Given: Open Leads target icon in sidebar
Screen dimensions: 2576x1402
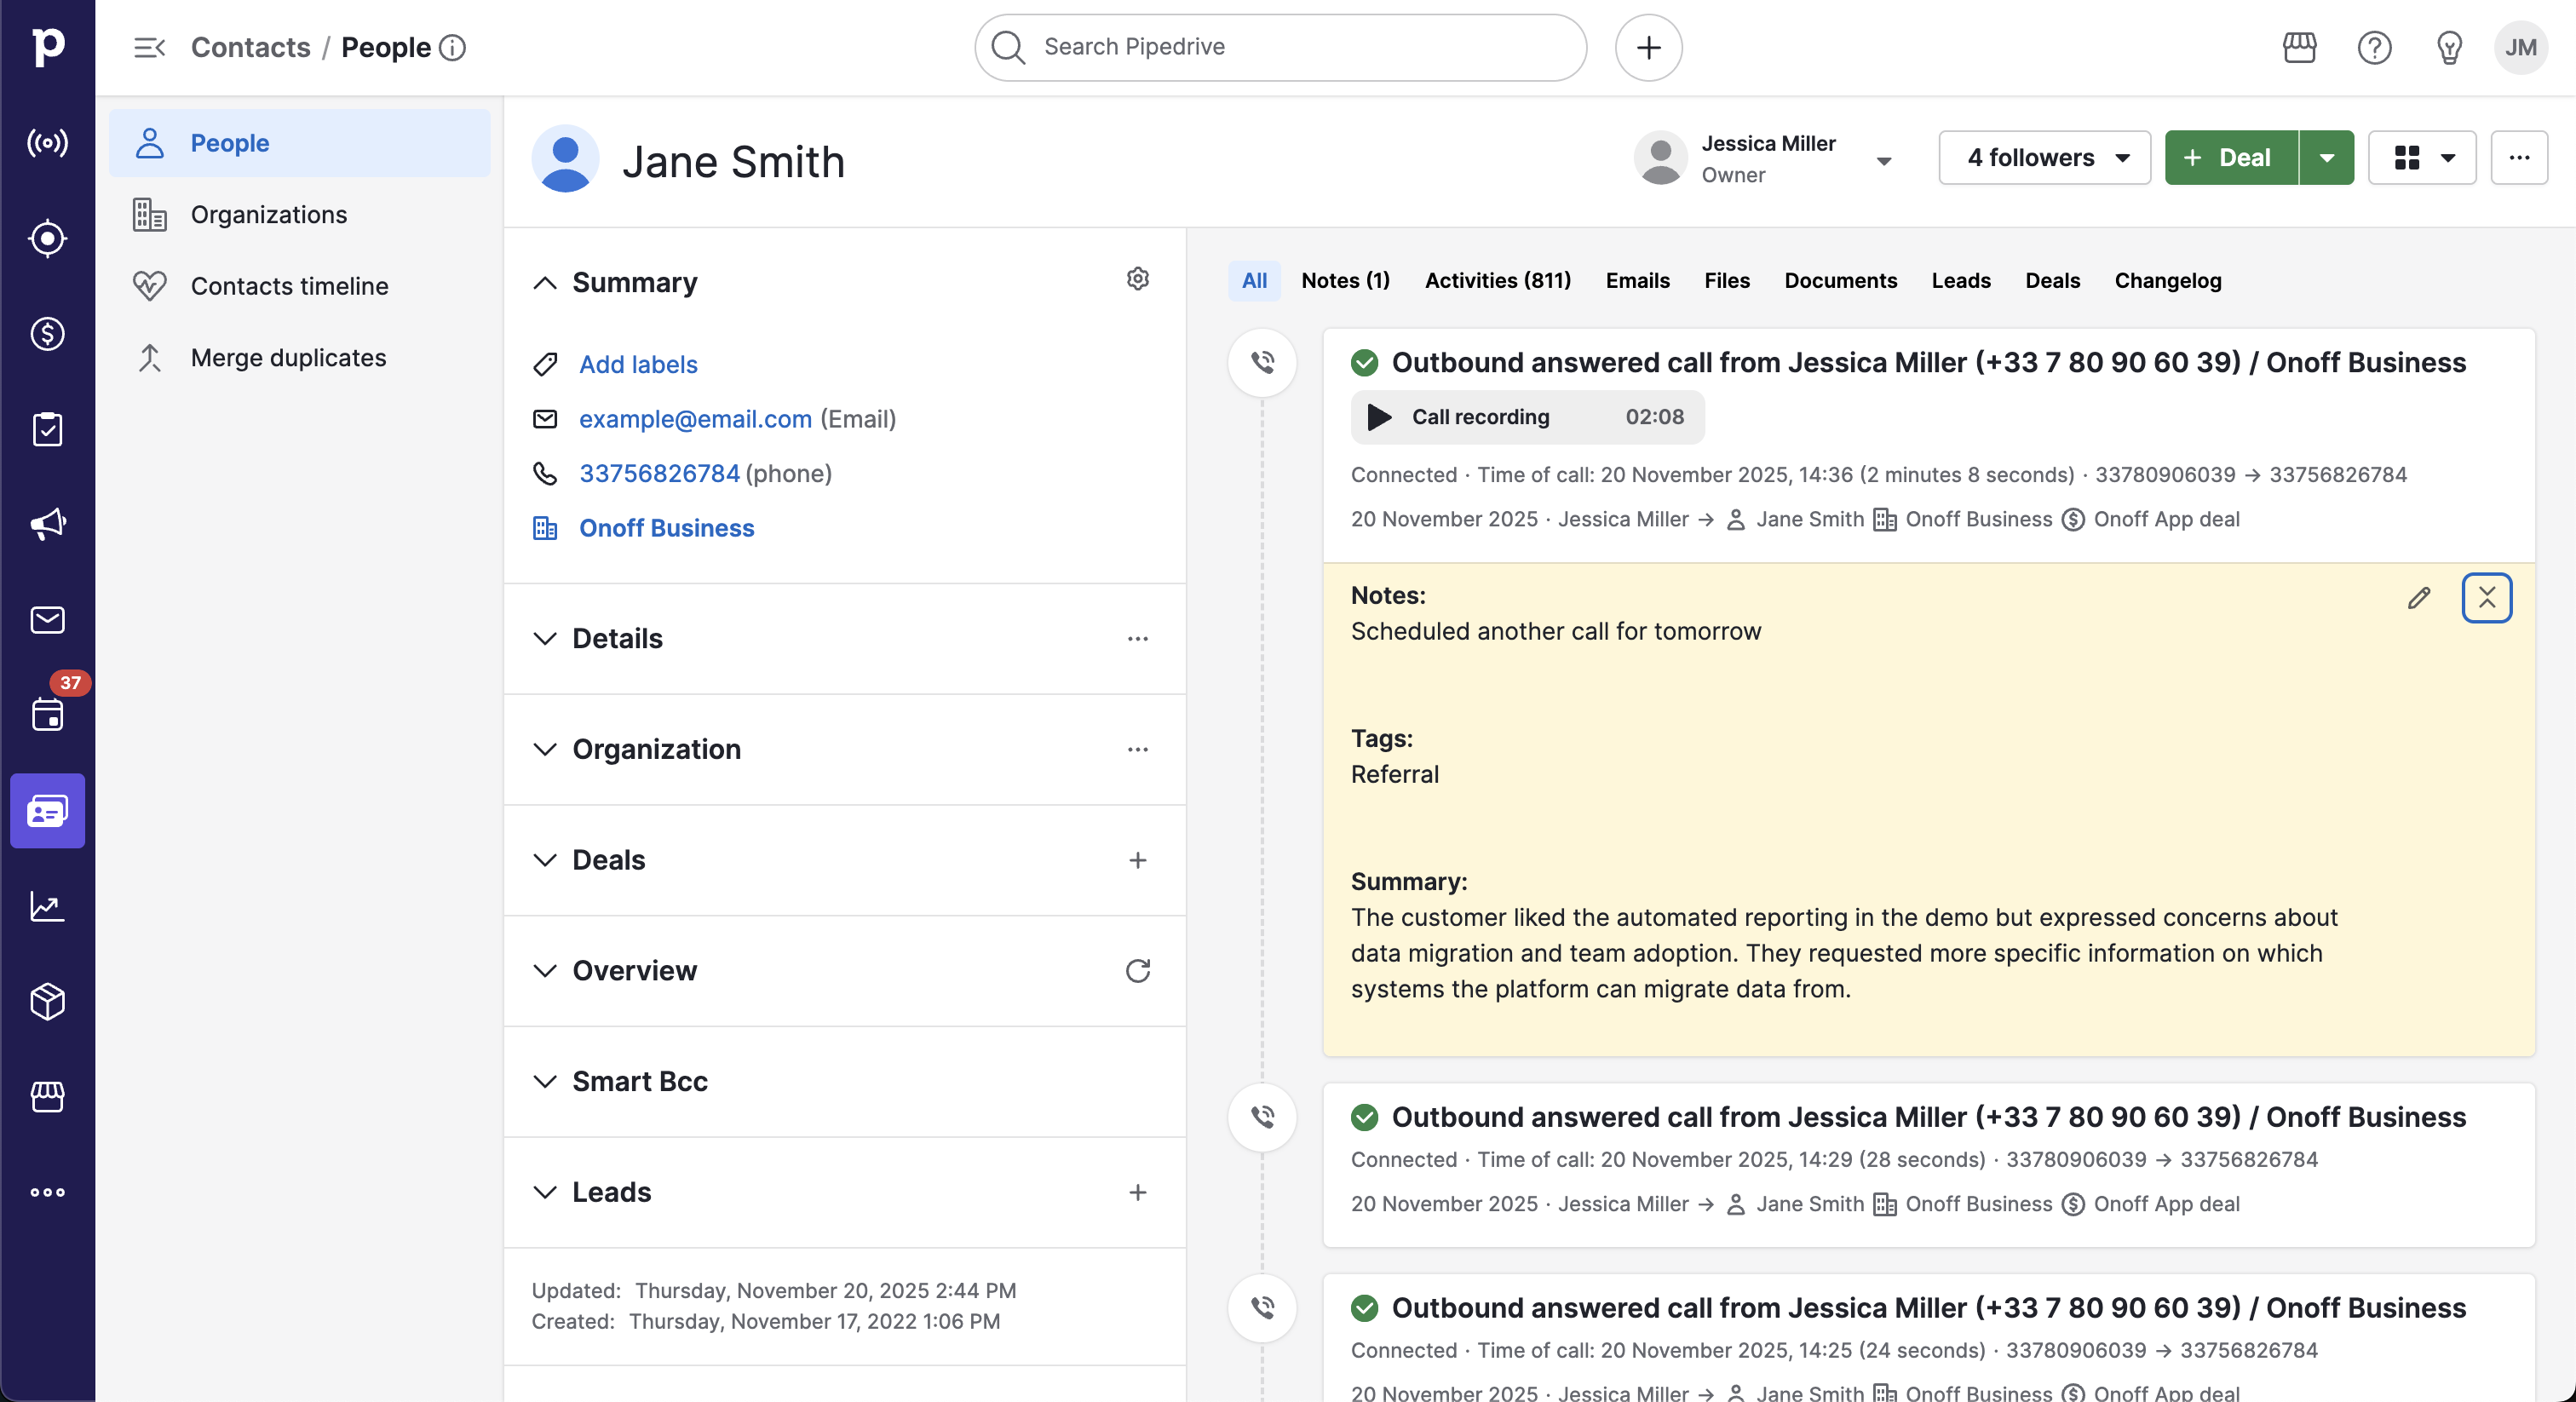Looking at the screenshot, I should pos(47,238).
